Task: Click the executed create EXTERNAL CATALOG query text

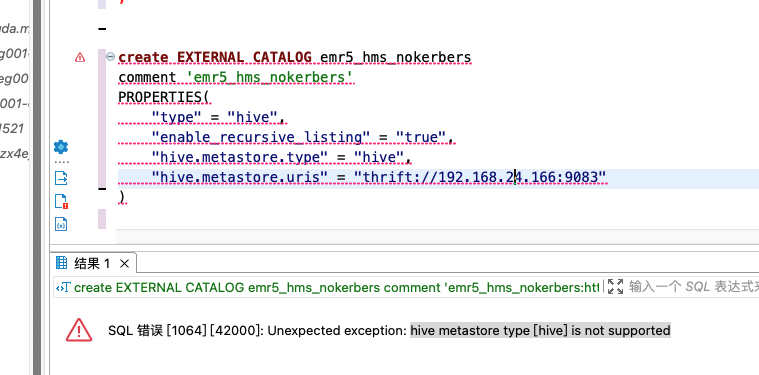Action: point(337,287)
